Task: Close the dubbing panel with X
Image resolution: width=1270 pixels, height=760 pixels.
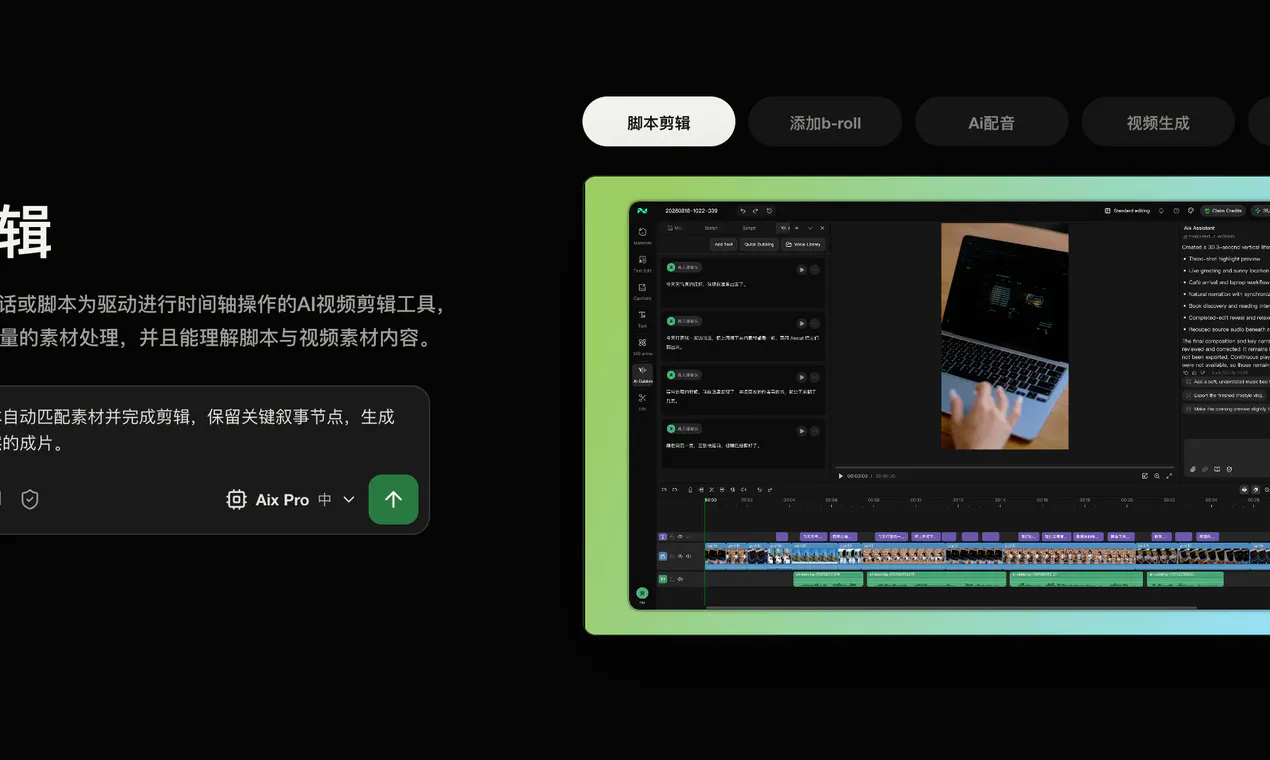Action: pos(822,228)
